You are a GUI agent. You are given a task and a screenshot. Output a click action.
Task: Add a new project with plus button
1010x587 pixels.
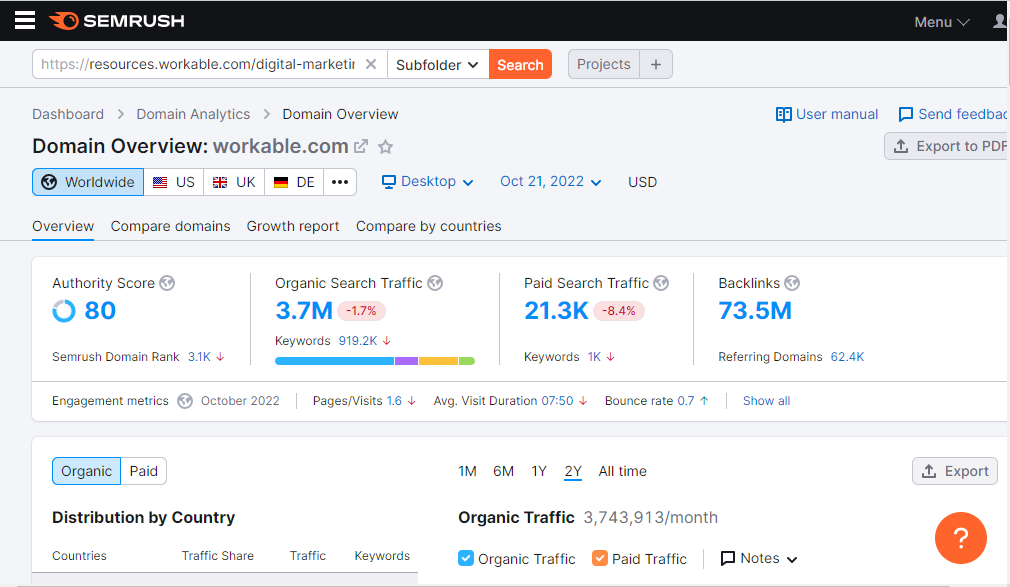tap(656, 65)
